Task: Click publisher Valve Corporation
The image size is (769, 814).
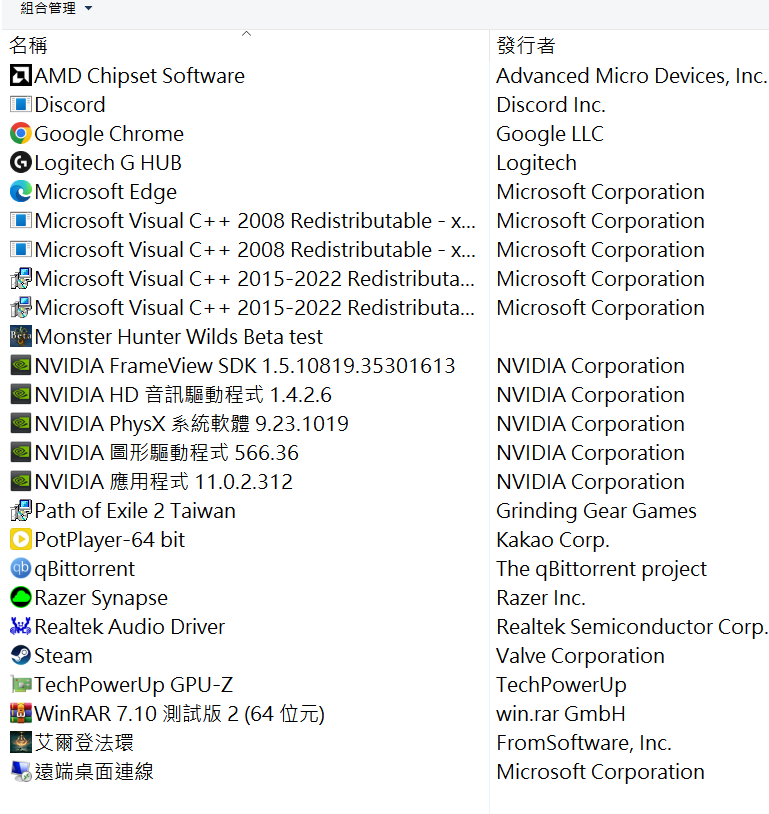Action: (x=580, y=656)
